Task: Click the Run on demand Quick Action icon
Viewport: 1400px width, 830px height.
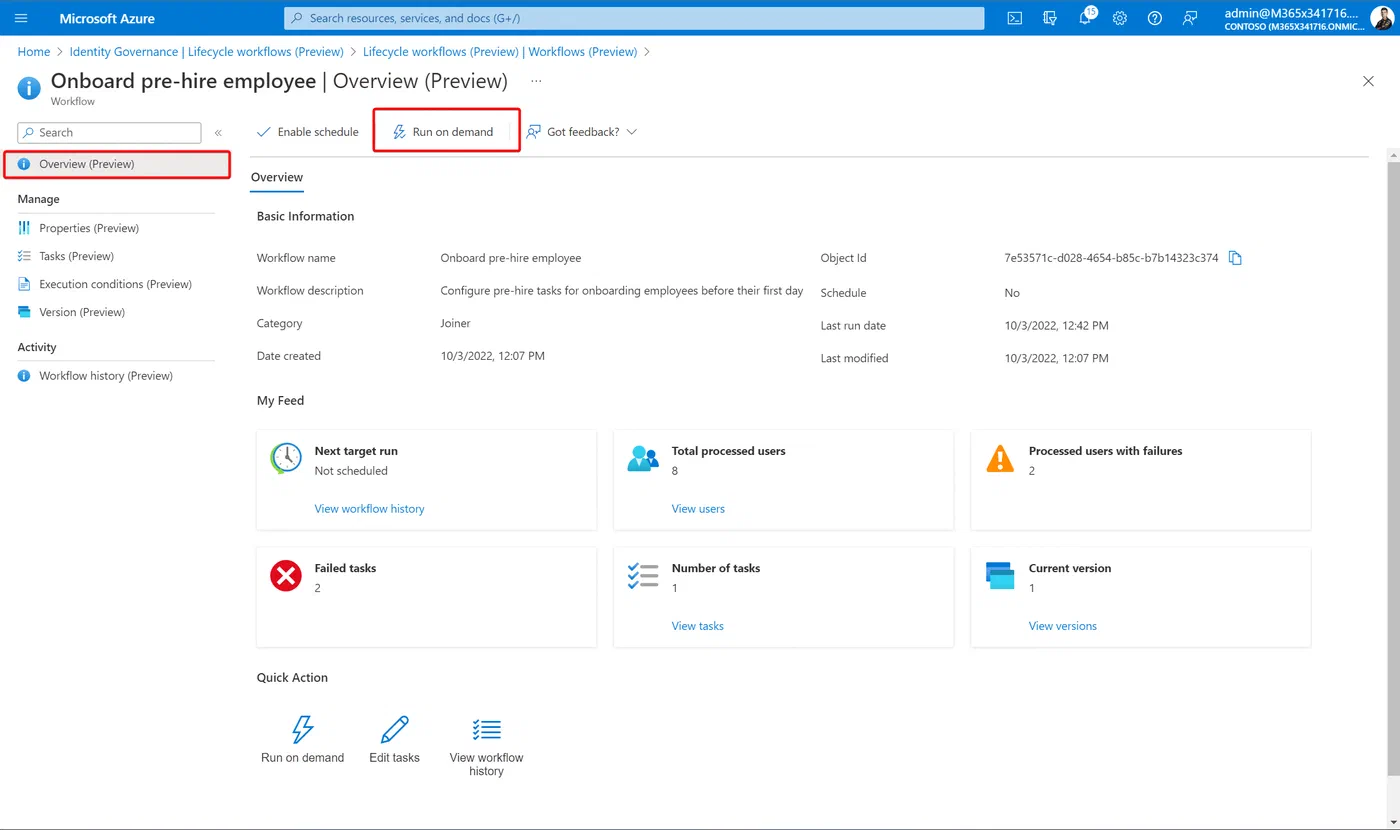Action: pos(302,729)
